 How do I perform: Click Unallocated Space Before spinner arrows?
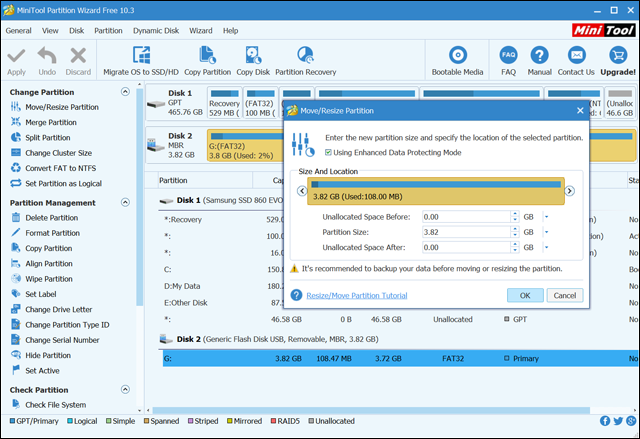(x=515, y=217)
